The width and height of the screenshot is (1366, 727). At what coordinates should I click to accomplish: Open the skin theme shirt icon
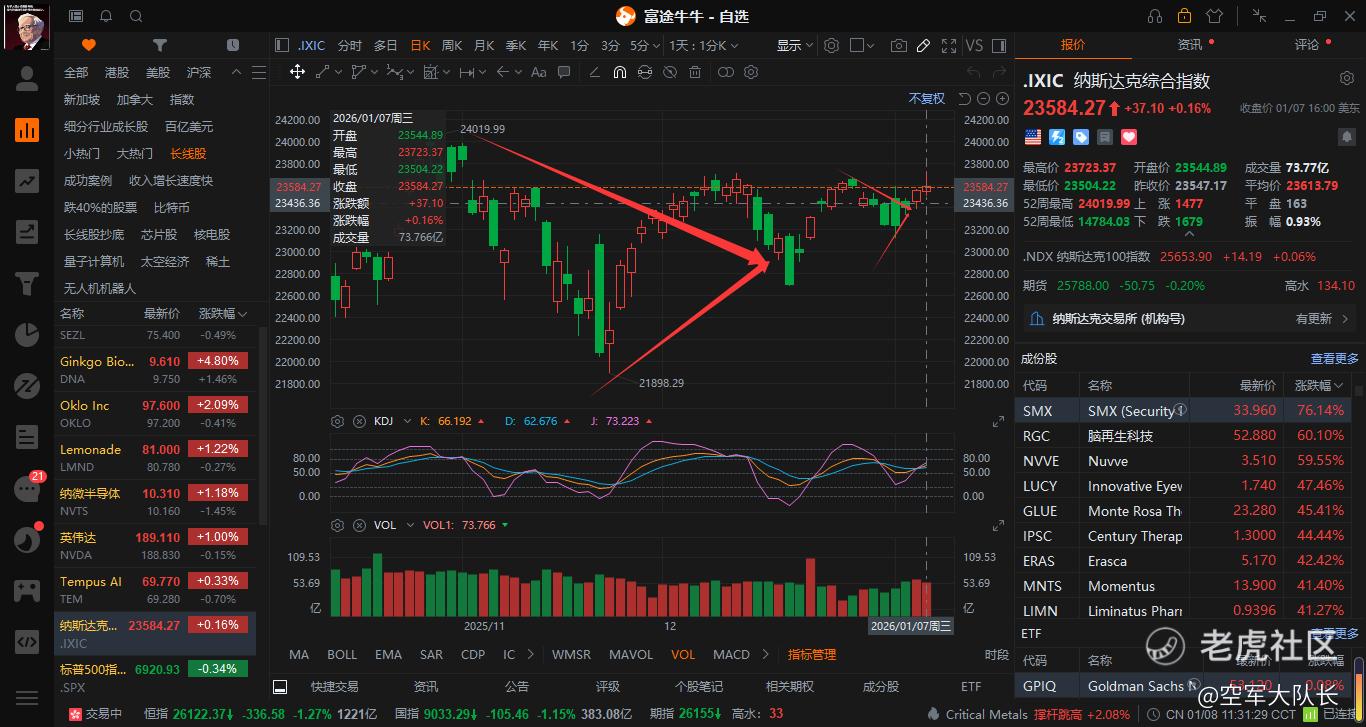click(x=1215, y=16)
